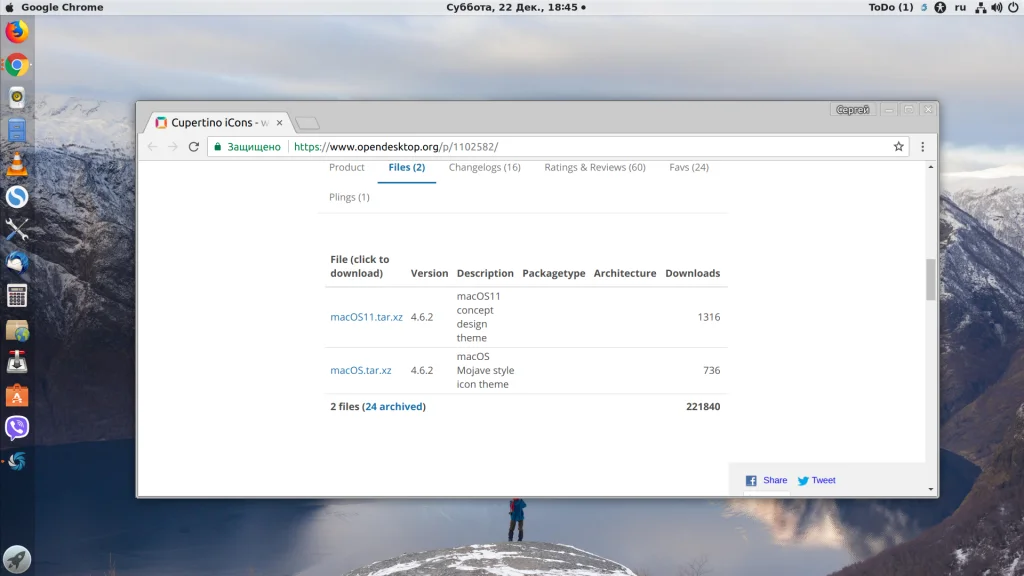Open the VLC cone icon in dock
This screenshot has width=1024, height=576.
17,164
